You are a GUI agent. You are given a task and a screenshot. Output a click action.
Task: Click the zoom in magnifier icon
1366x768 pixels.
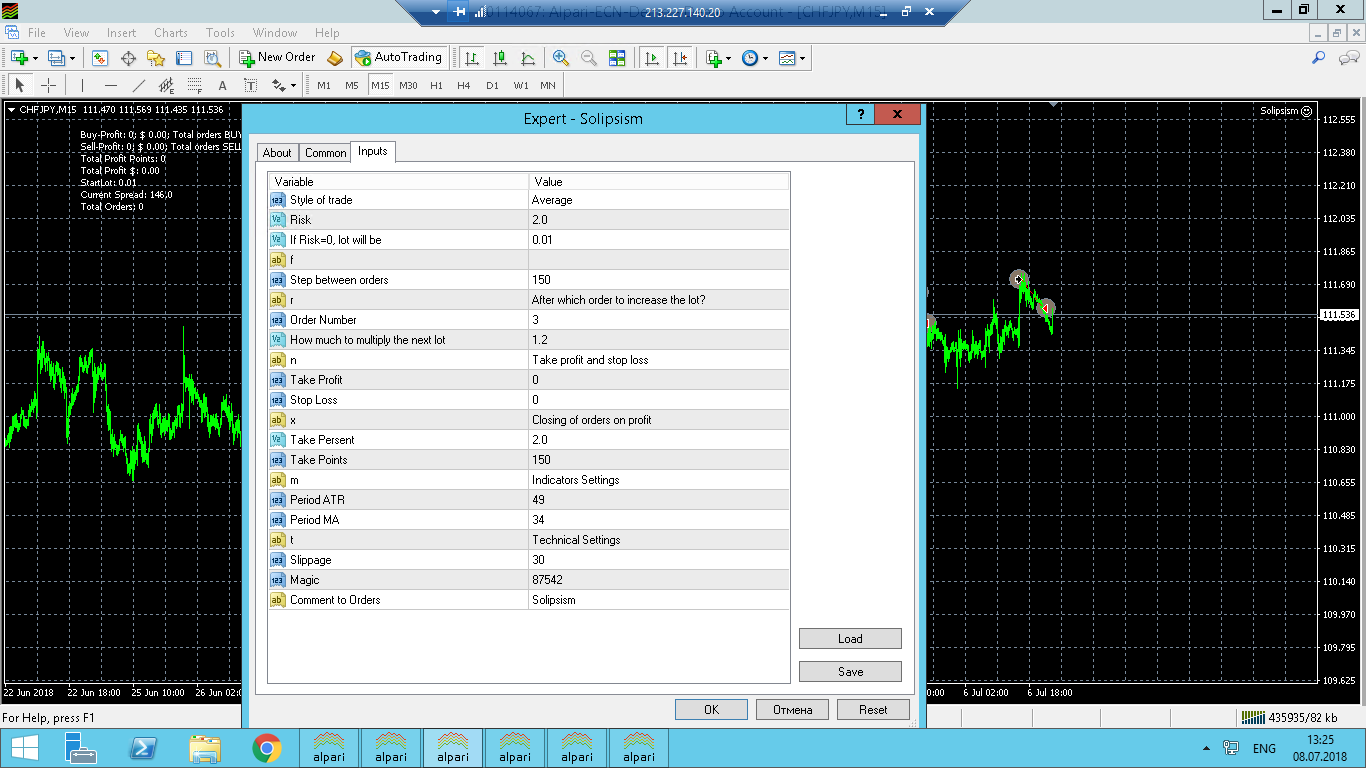tap(561, 58)
